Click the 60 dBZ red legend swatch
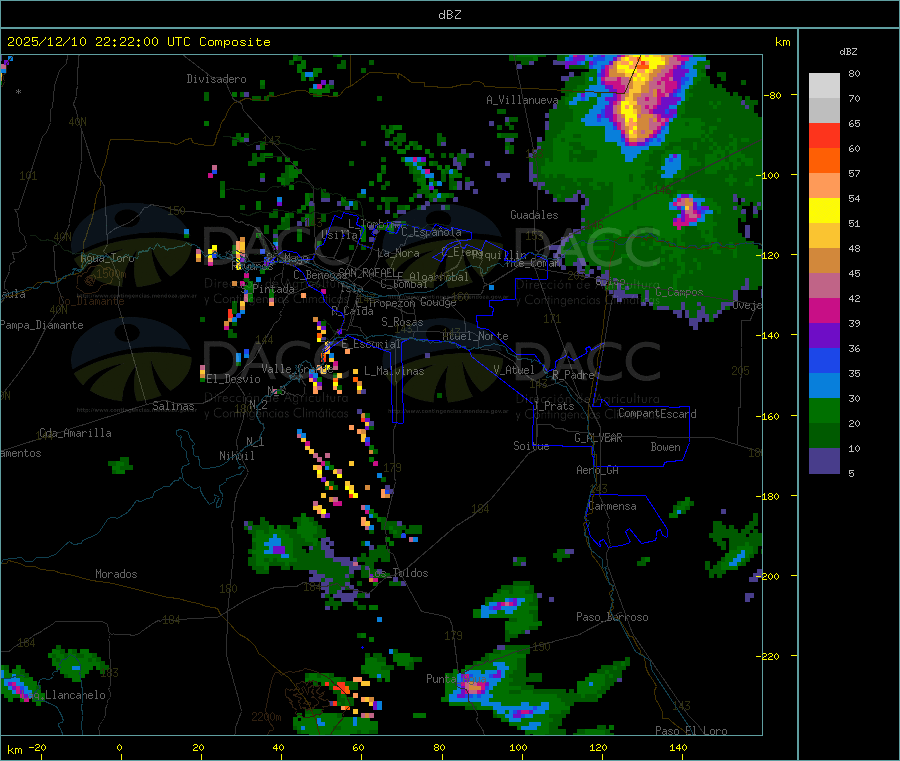 (824, 135)
